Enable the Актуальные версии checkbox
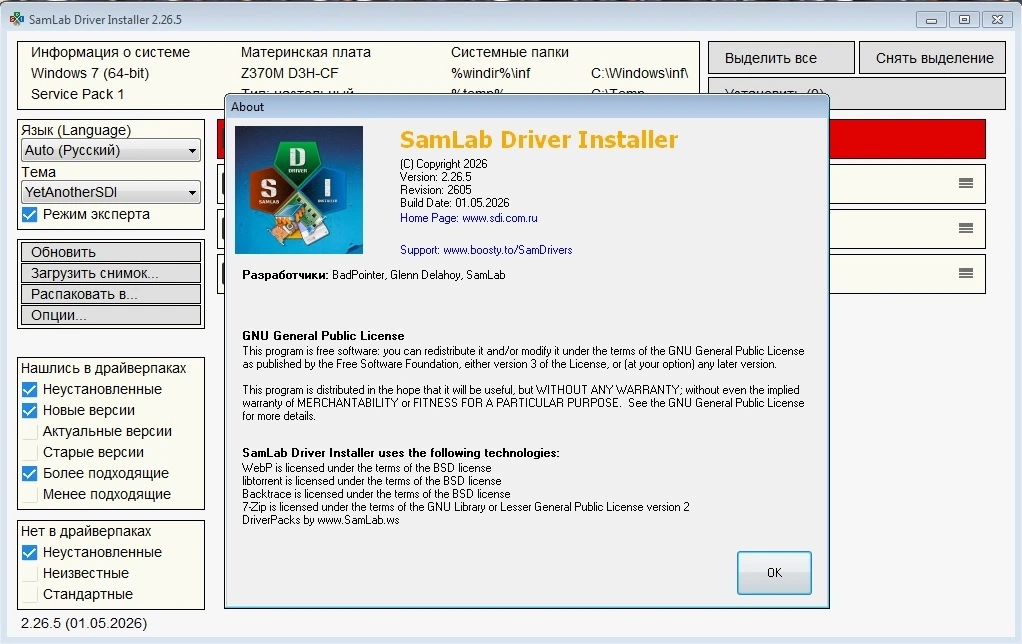 (29, 432)
